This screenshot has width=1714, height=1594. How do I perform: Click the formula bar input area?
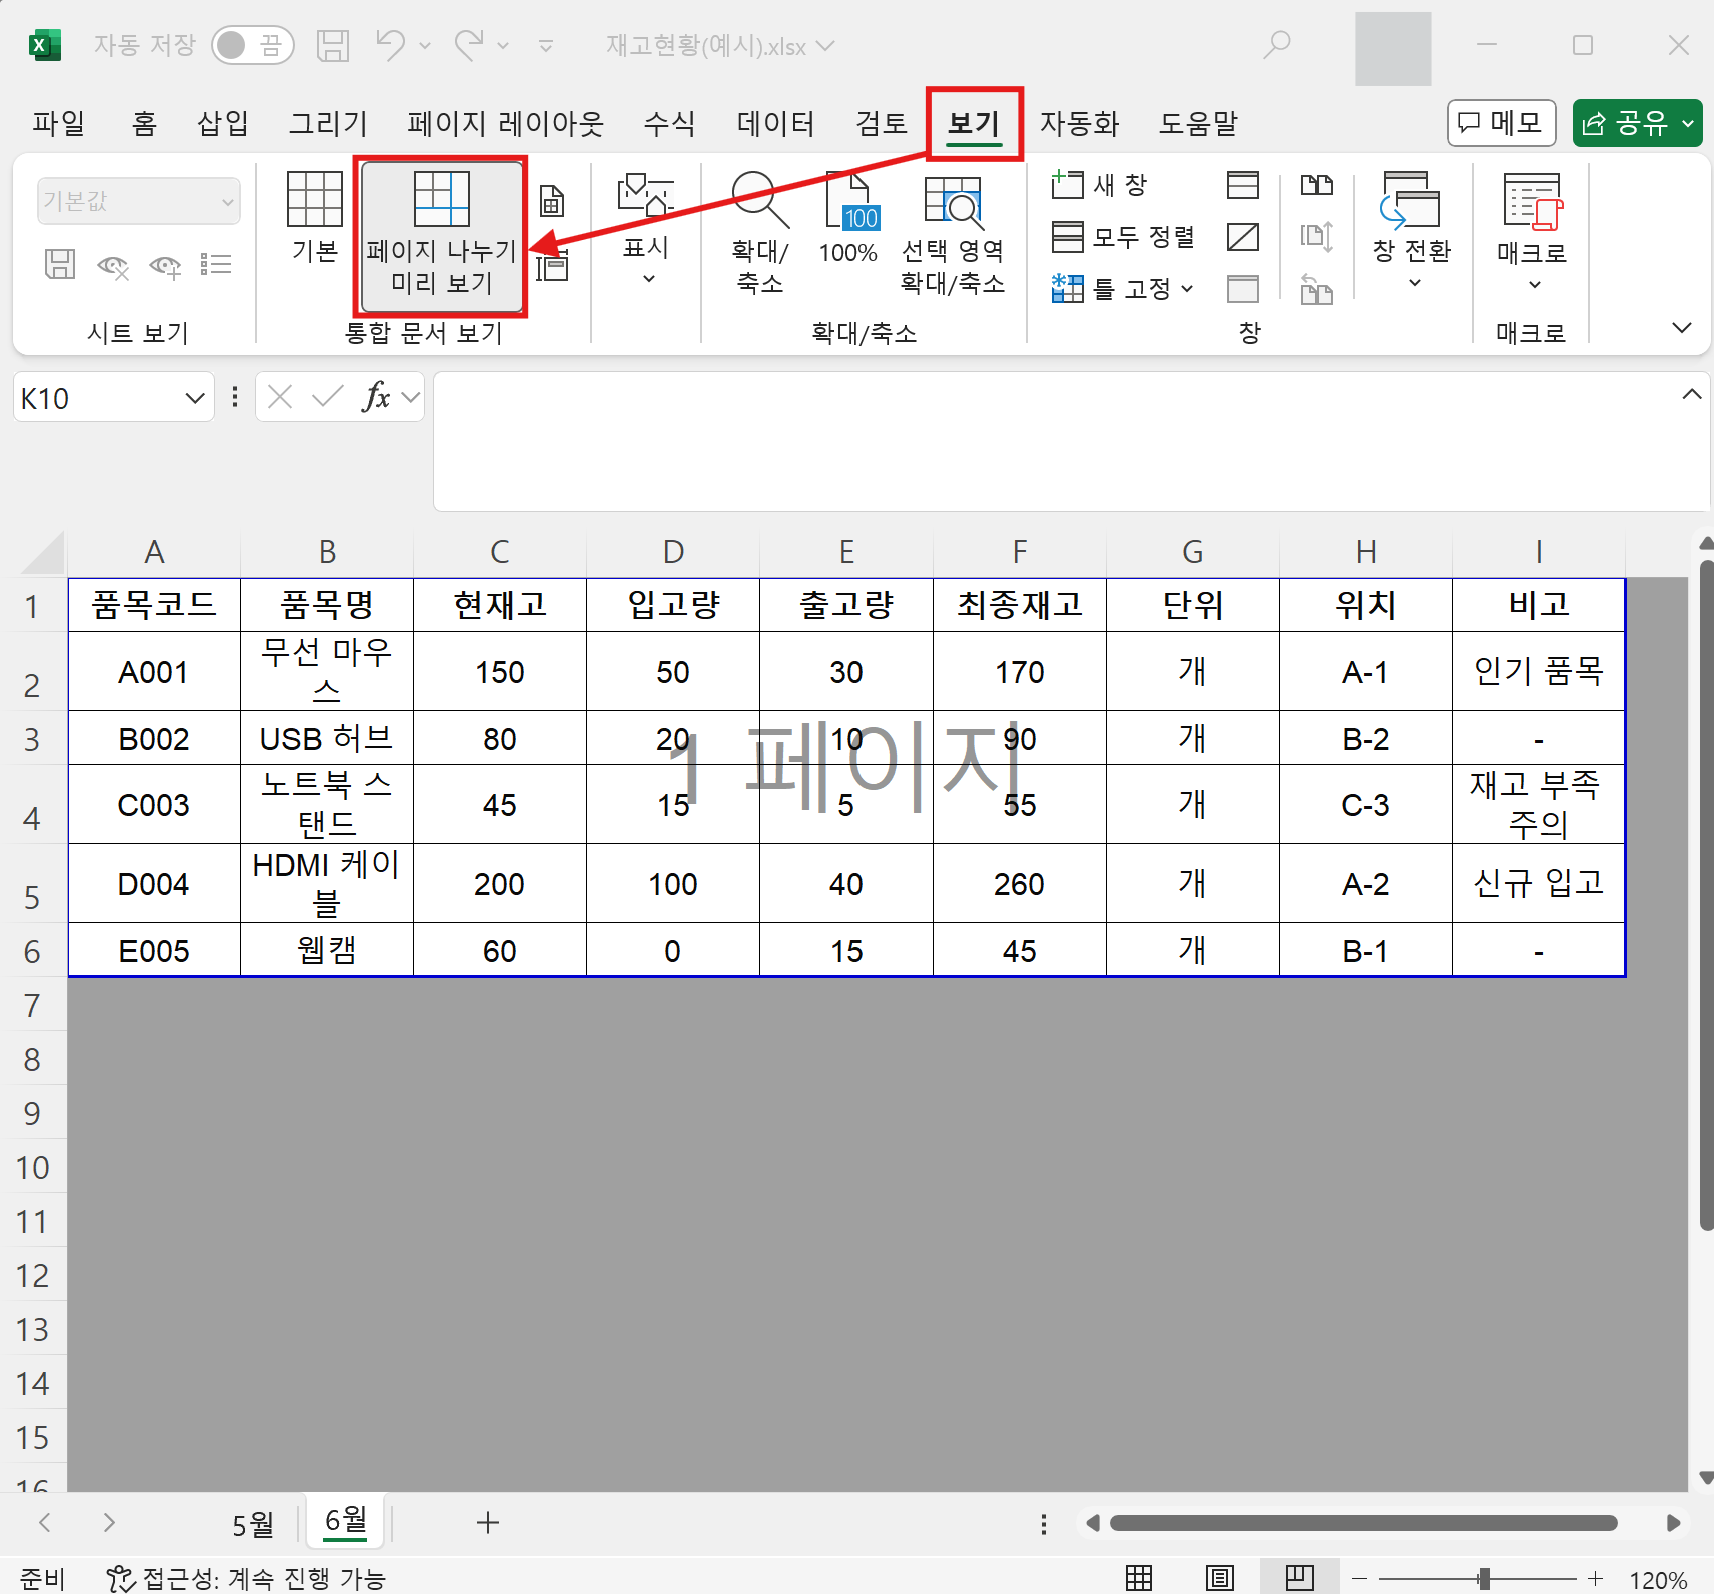[x=1070, y=441]
